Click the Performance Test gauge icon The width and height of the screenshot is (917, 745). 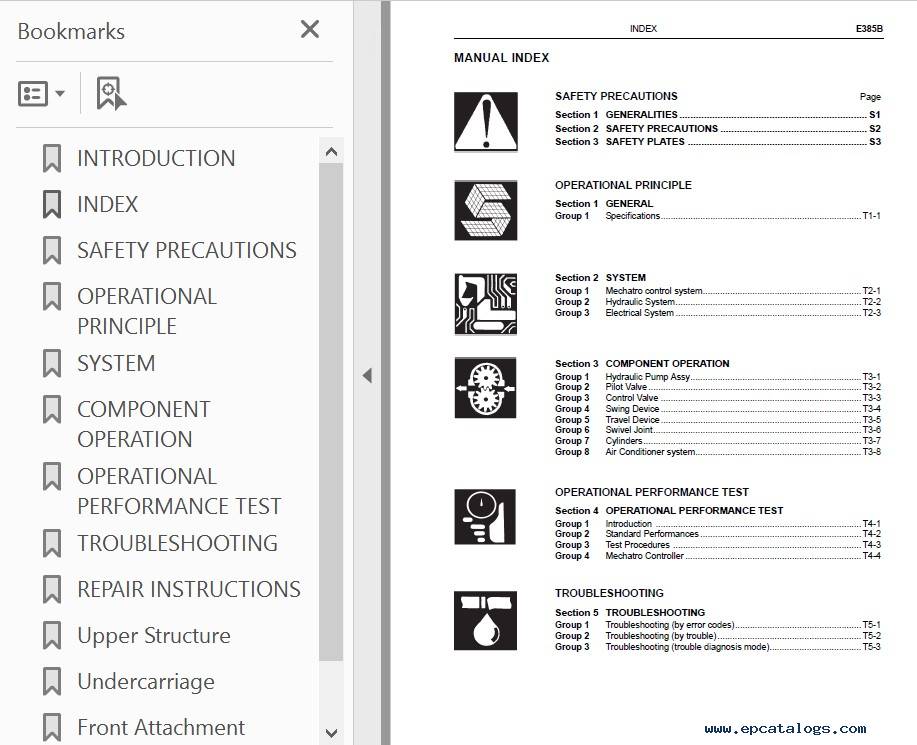[x=485, y=517]
